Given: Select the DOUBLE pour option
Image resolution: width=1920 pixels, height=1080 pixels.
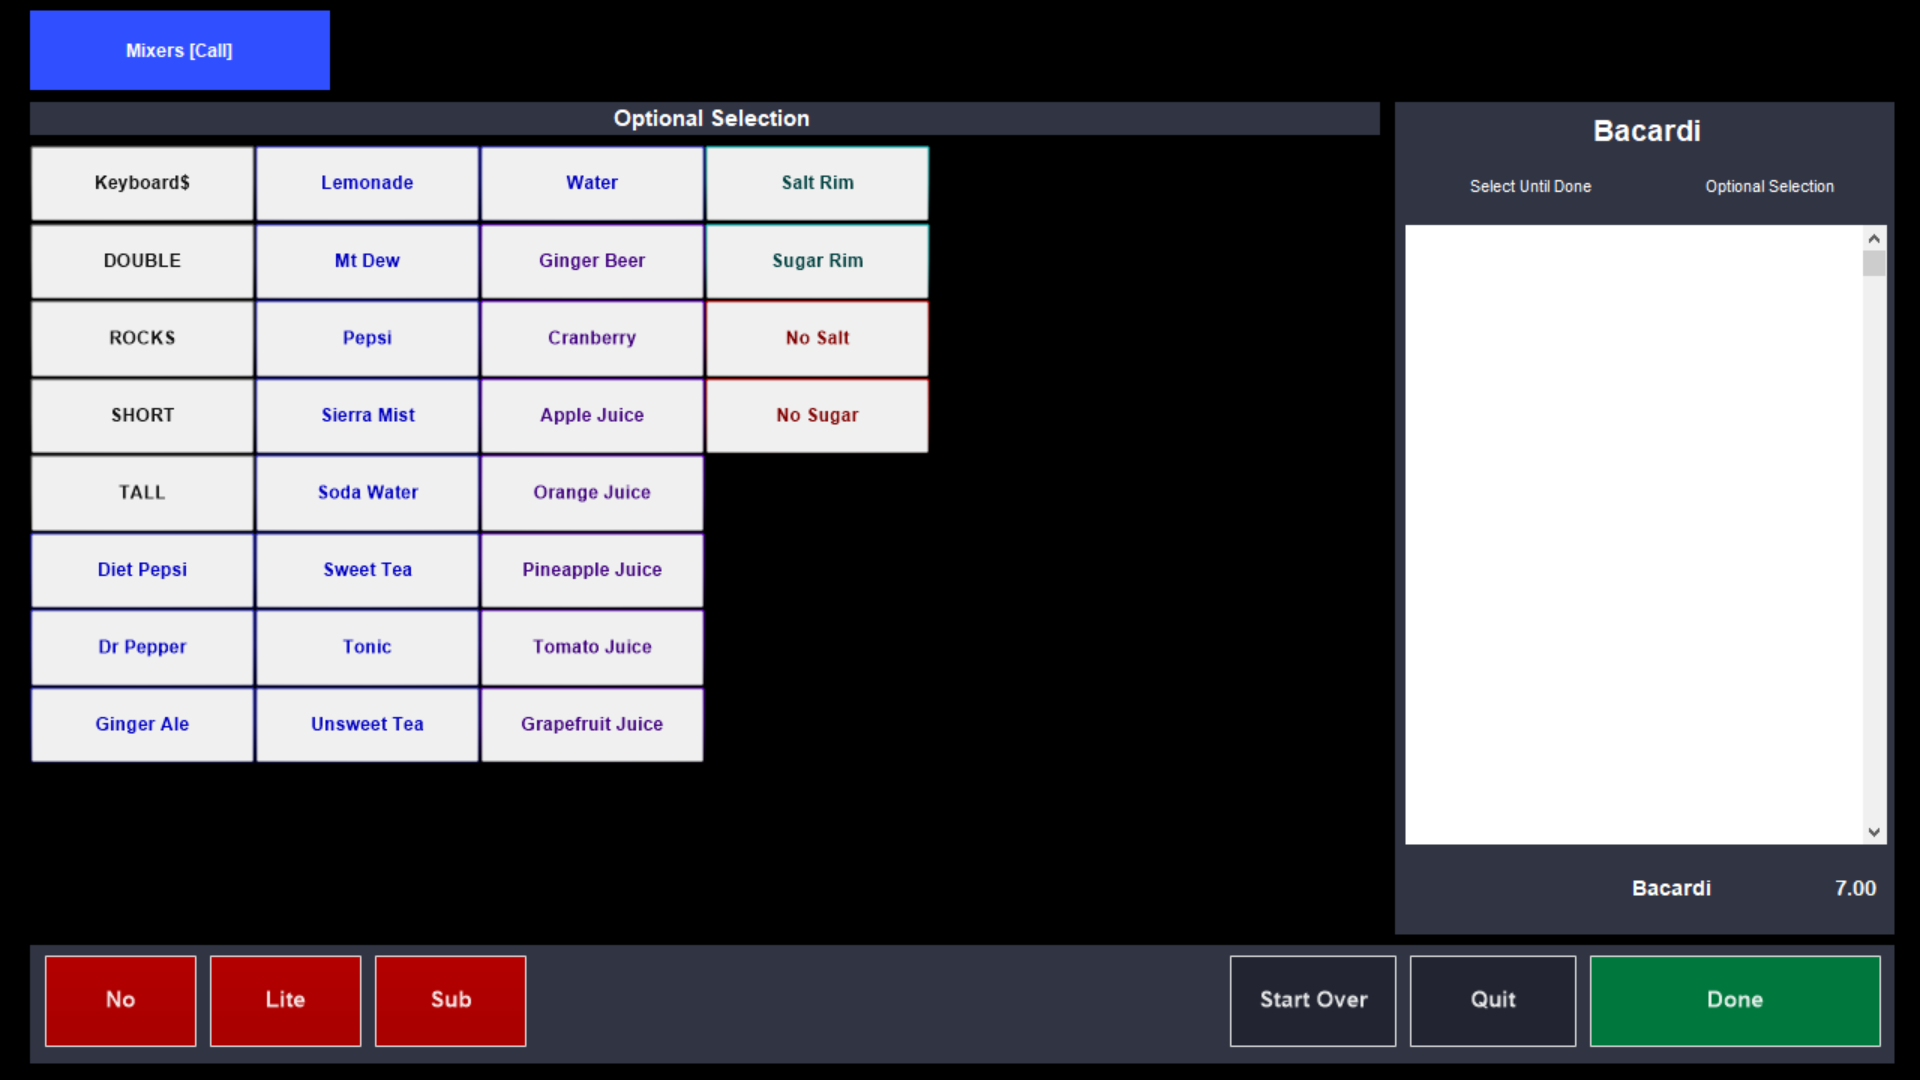Looking at the screenshot, I should [142, 261].
